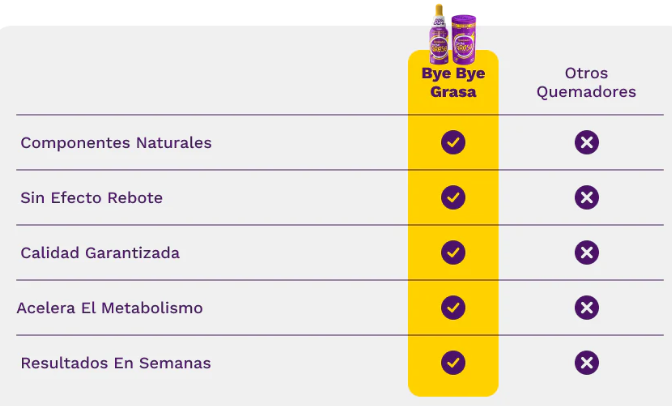The height and width of the screenshot is (406, 672).
Task: Click checkmark icon for Resultados En Semanas
Action: [x=453, y=363]
